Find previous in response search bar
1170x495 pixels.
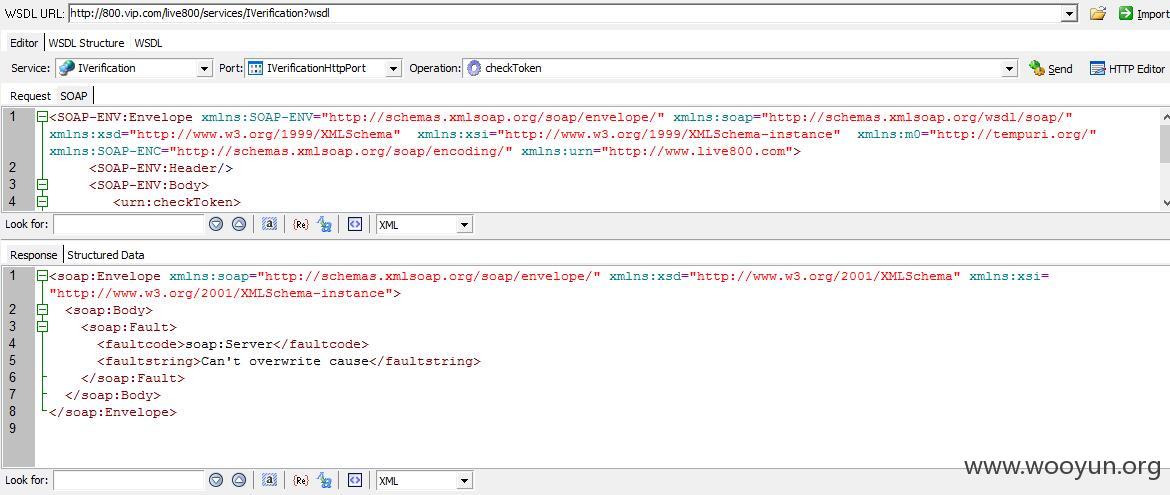239,481
